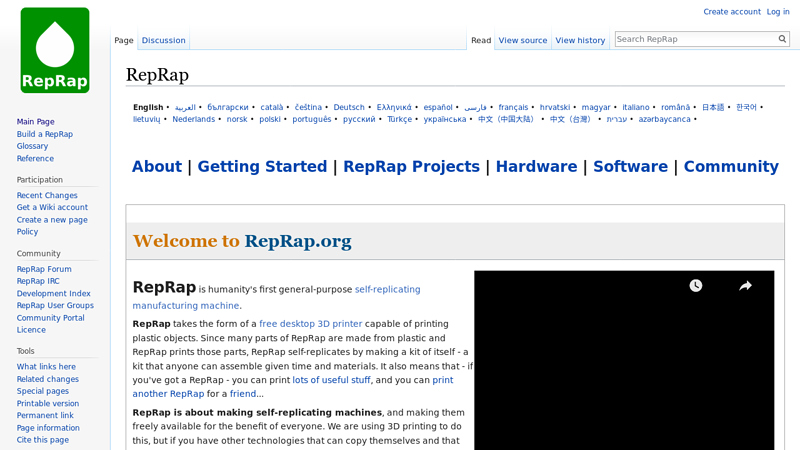Open Special pages tool link
Image resolution: width=800 pixels, height=450 pixels.
[x=42, y=391]
